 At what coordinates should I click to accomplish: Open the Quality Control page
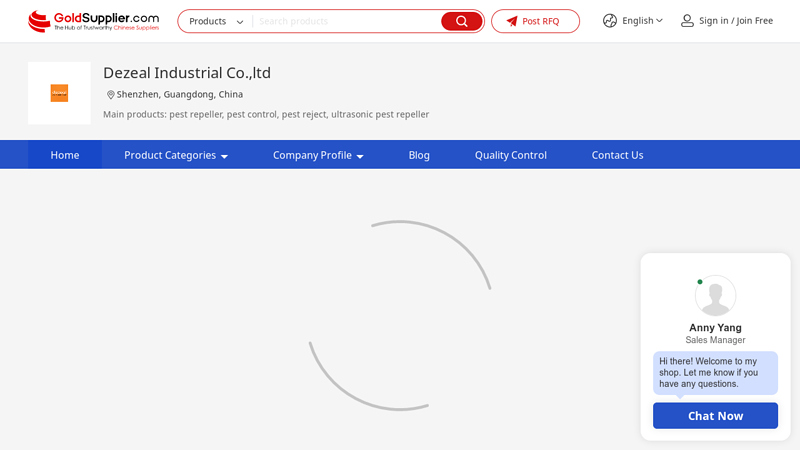(511, 155)
